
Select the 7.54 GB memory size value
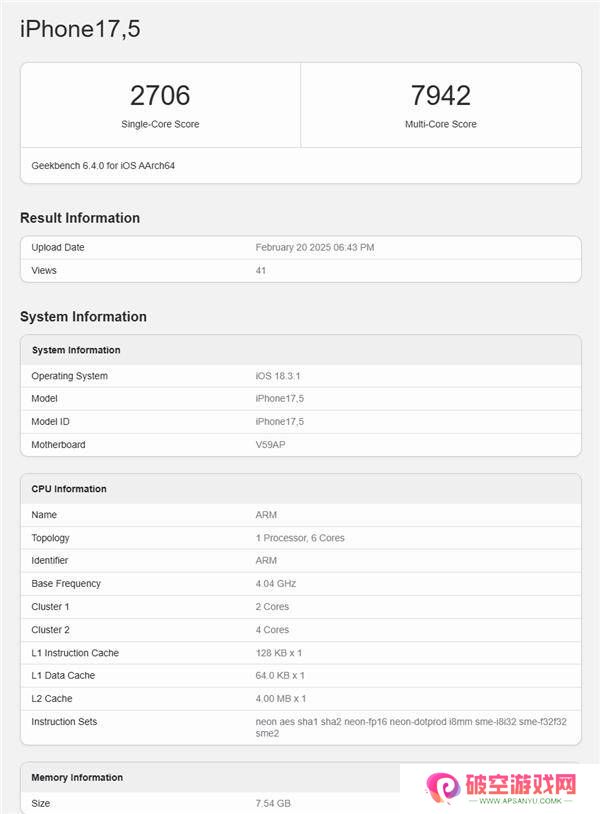273,804
